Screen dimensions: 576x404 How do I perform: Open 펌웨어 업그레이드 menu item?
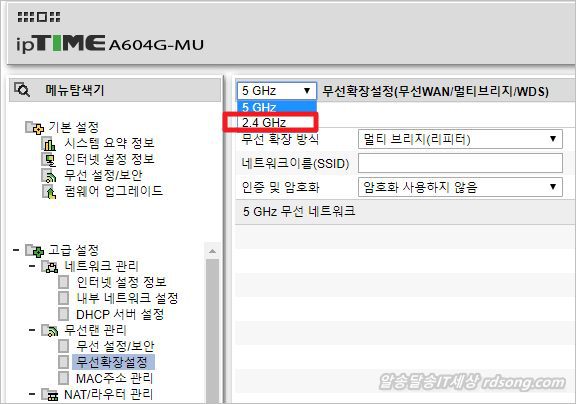click(114, 191)
